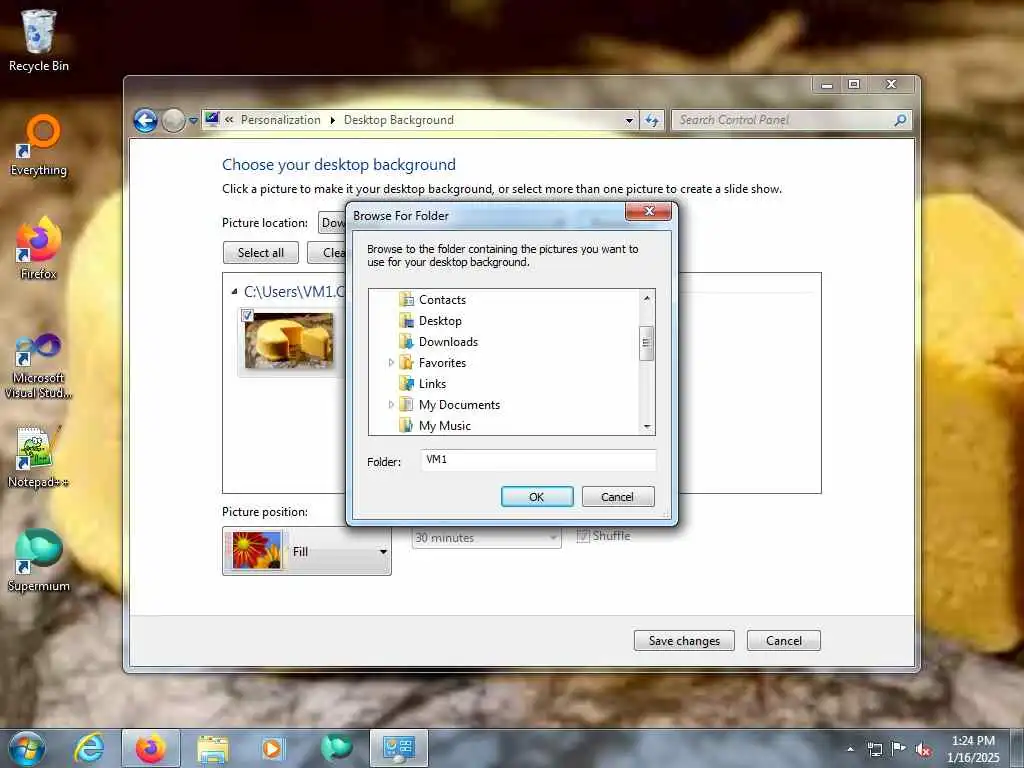Open the Windows Start menu orb
Viewport: 1024px width, 768px height.
27,748
